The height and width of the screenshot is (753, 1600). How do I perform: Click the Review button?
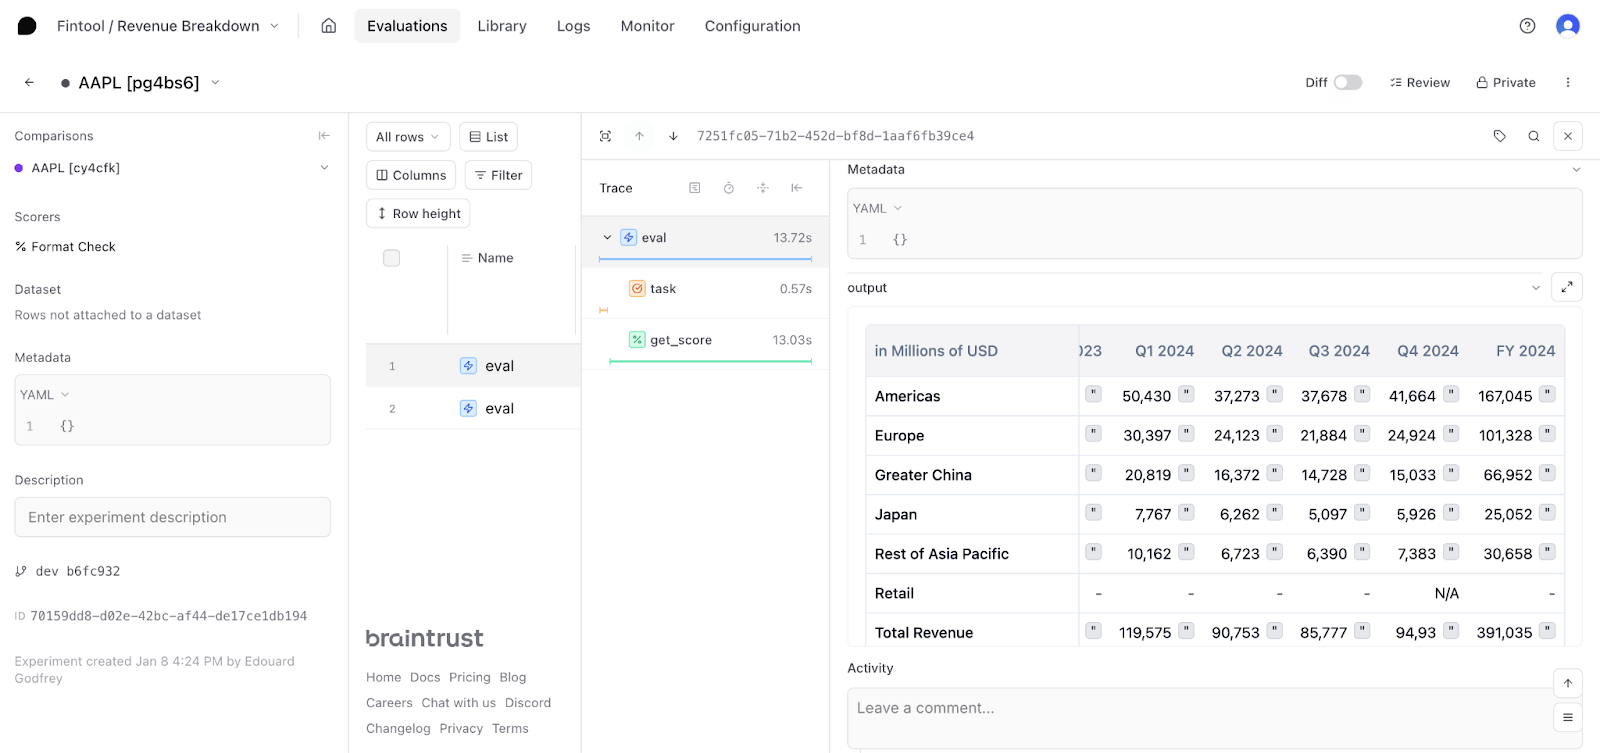point(1419,83)
